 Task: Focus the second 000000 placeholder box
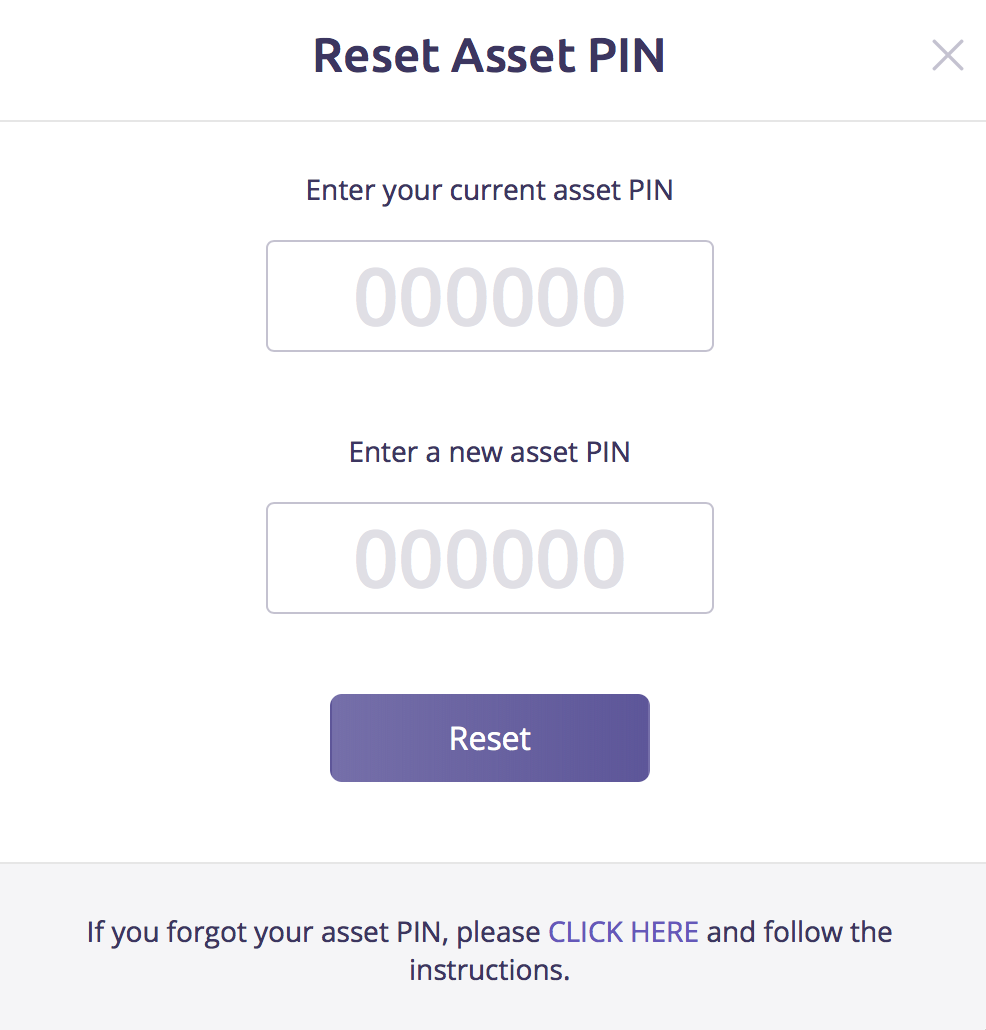click(x=490, y=558)
